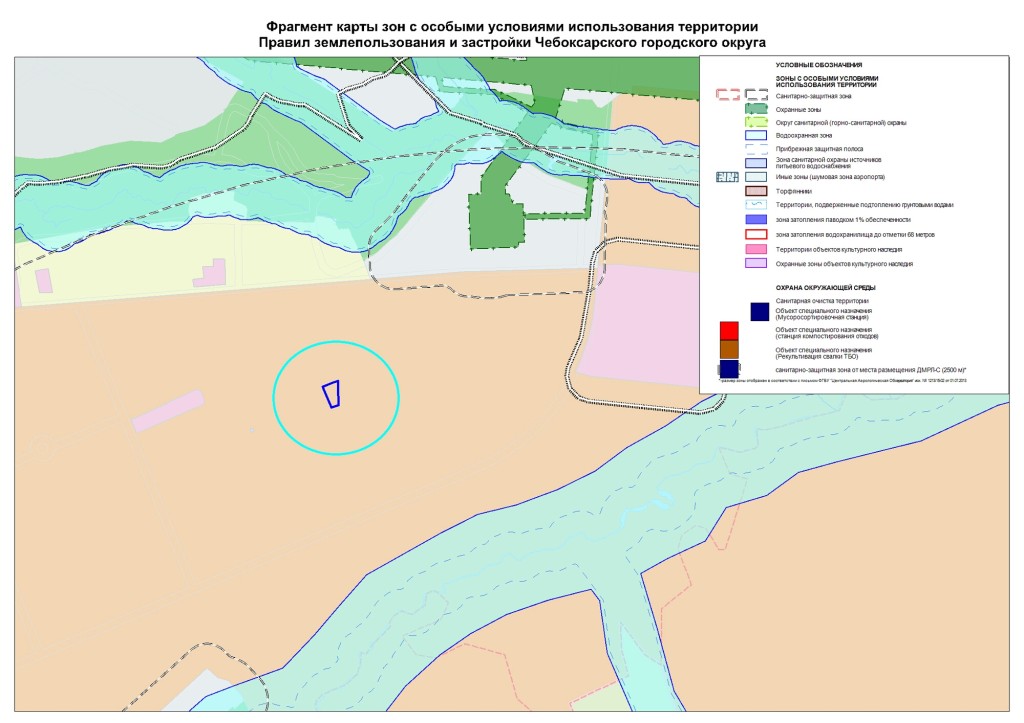This screenshot has height=723, width=1024.
Task: Click the slanted pink rectangle left of circle
Action: pyautogui.click(x=168, y=411)
